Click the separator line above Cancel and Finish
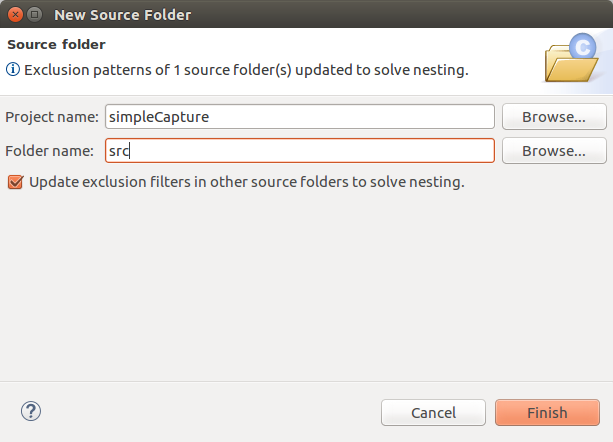The image size is (613, 442). tap(306, 381)
